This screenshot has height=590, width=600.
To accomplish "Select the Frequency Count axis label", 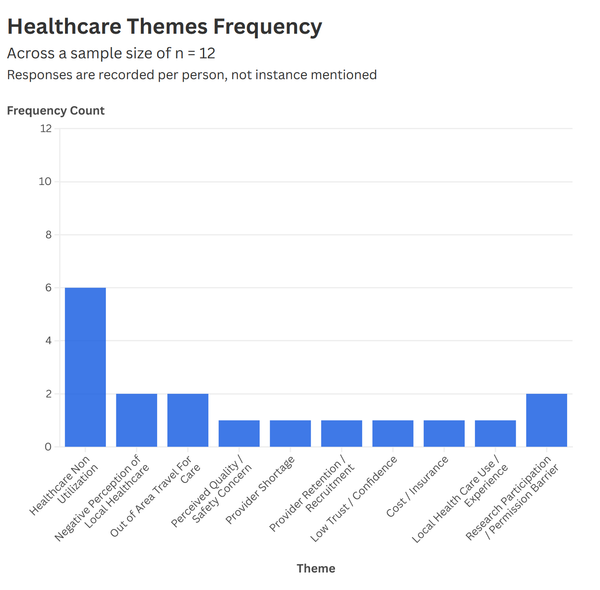I will click(56, 111).
